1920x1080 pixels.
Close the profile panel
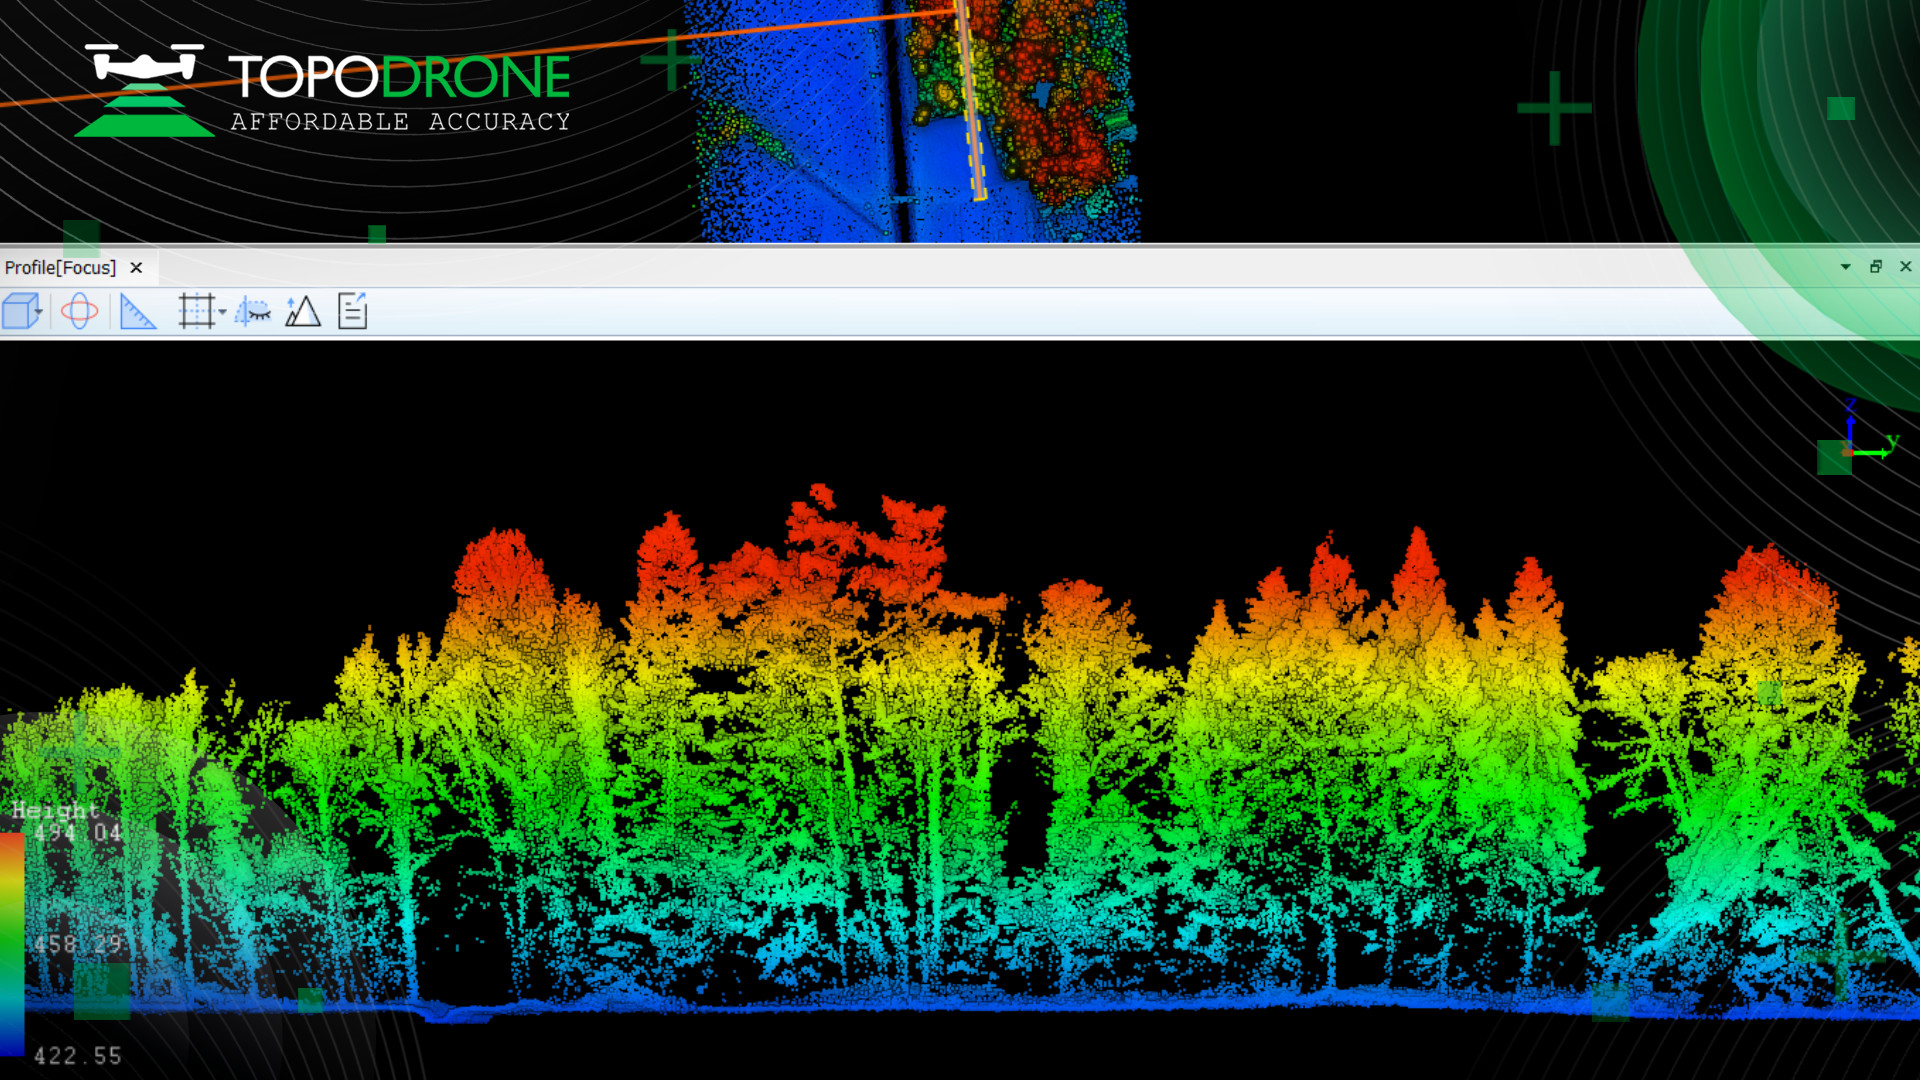click(1906, 267)
